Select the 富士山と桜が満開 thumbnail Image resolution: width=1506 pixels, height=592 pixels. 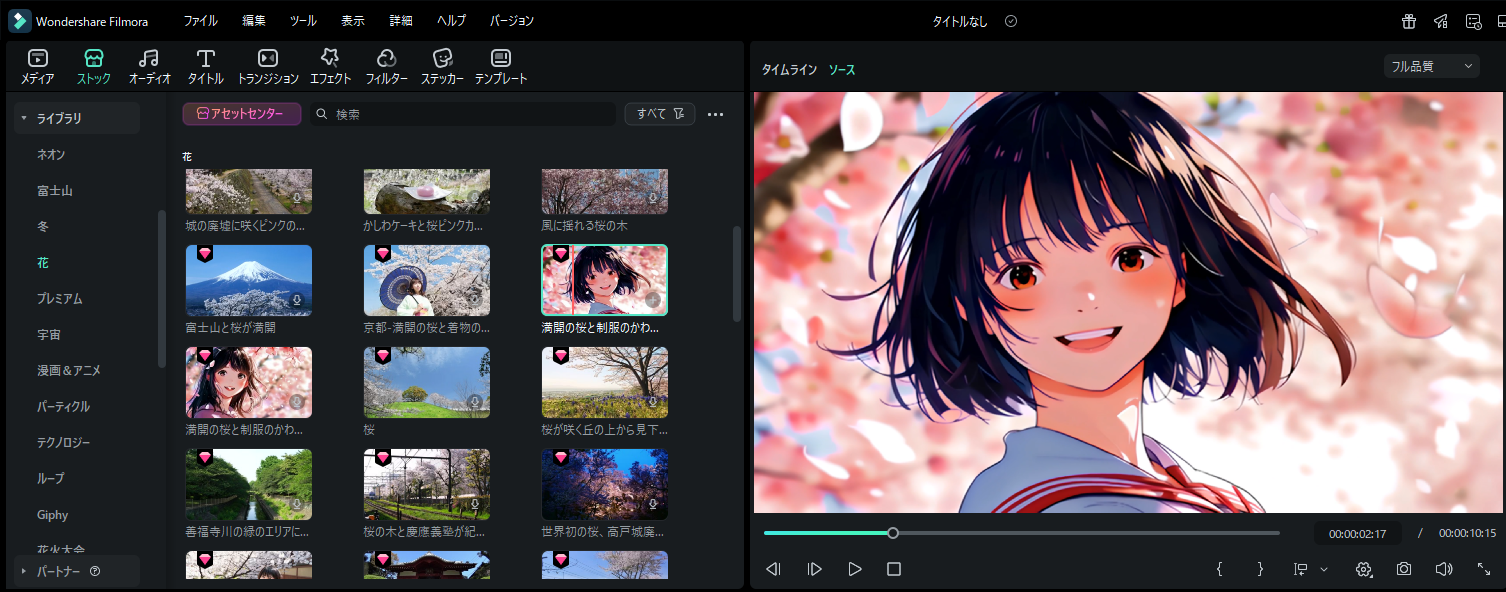(x=248, y=280)
